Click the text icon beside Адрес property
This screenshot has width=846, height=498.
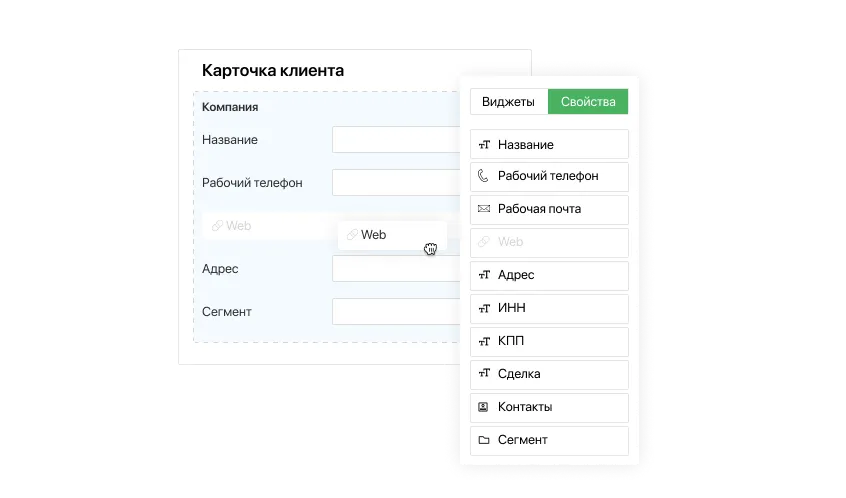point(484,275)
